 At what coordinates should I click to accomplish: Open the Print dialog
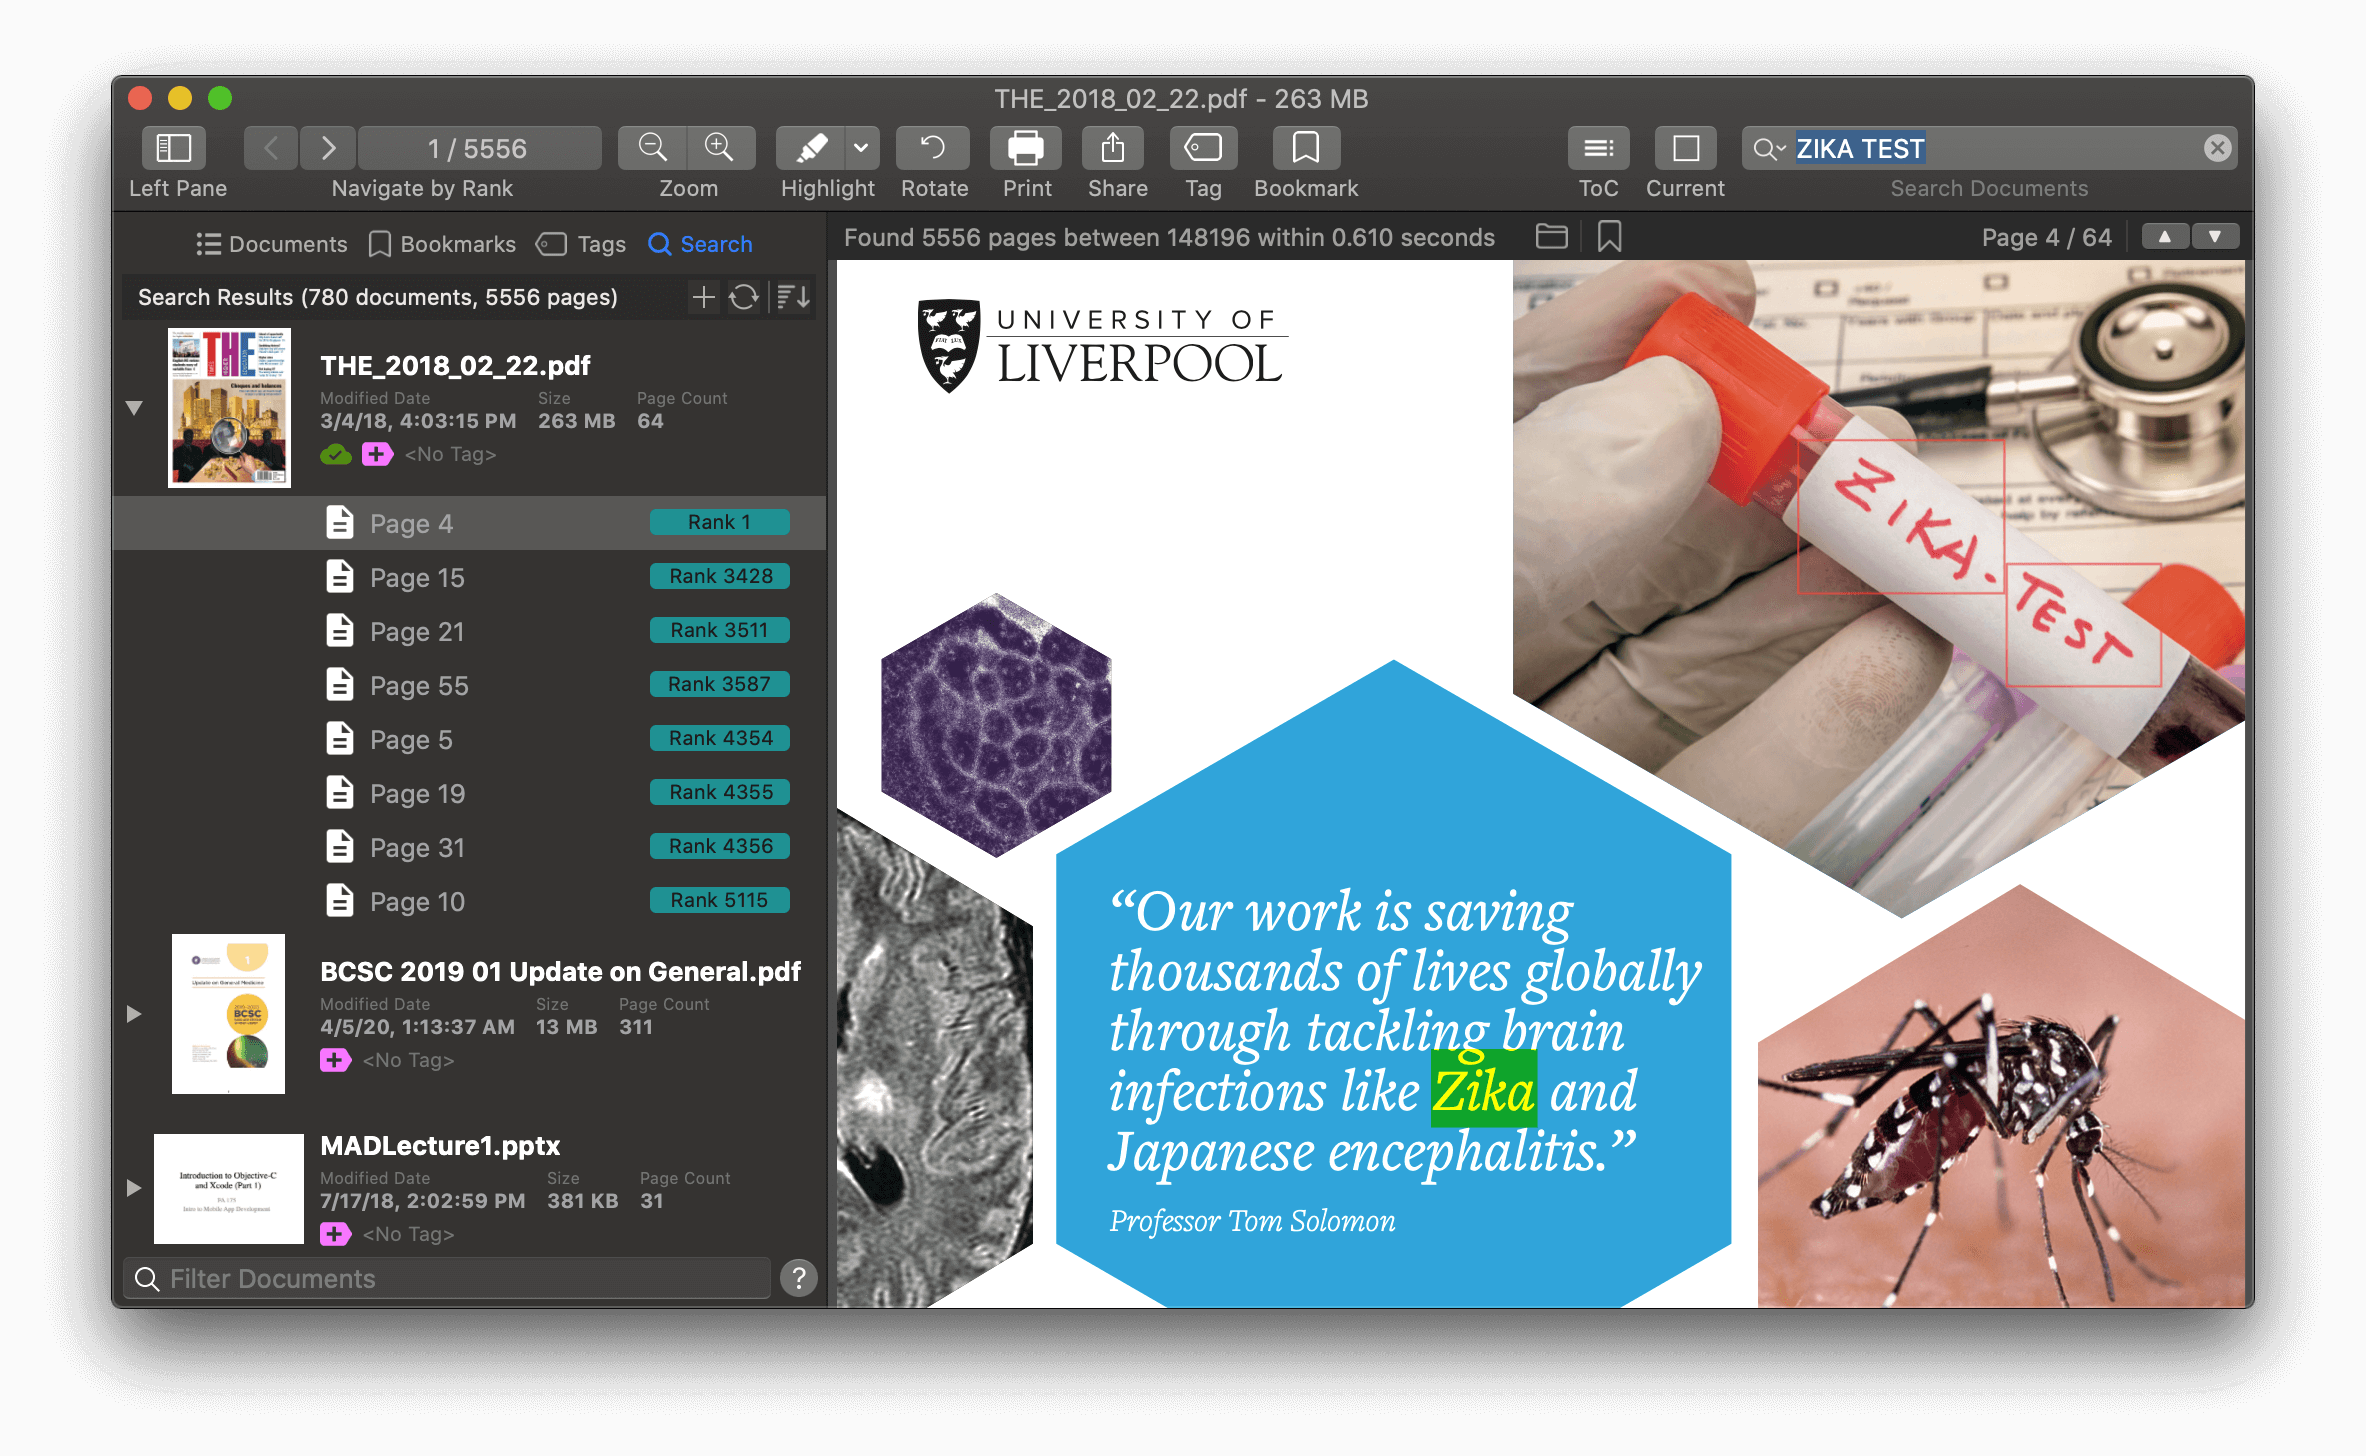click(x=1026, y=147)
